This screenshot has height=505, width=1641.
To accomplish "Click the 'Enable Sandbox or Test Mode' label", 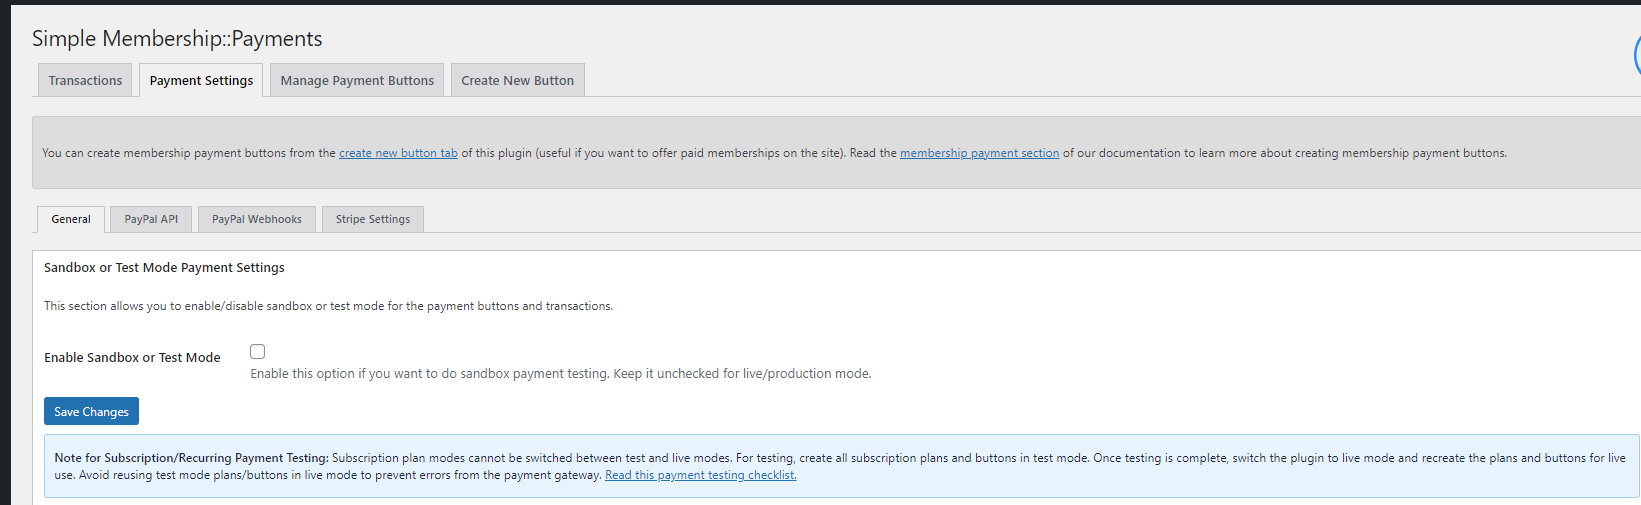I will pos(132,357).
